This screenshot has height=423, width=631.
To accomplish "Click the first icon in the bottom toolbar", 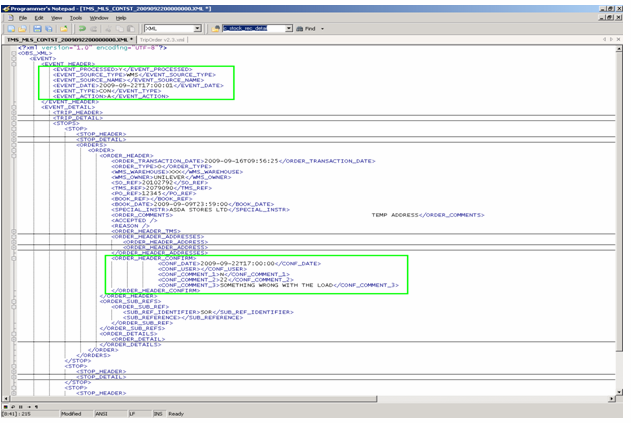I will [6, 406].
